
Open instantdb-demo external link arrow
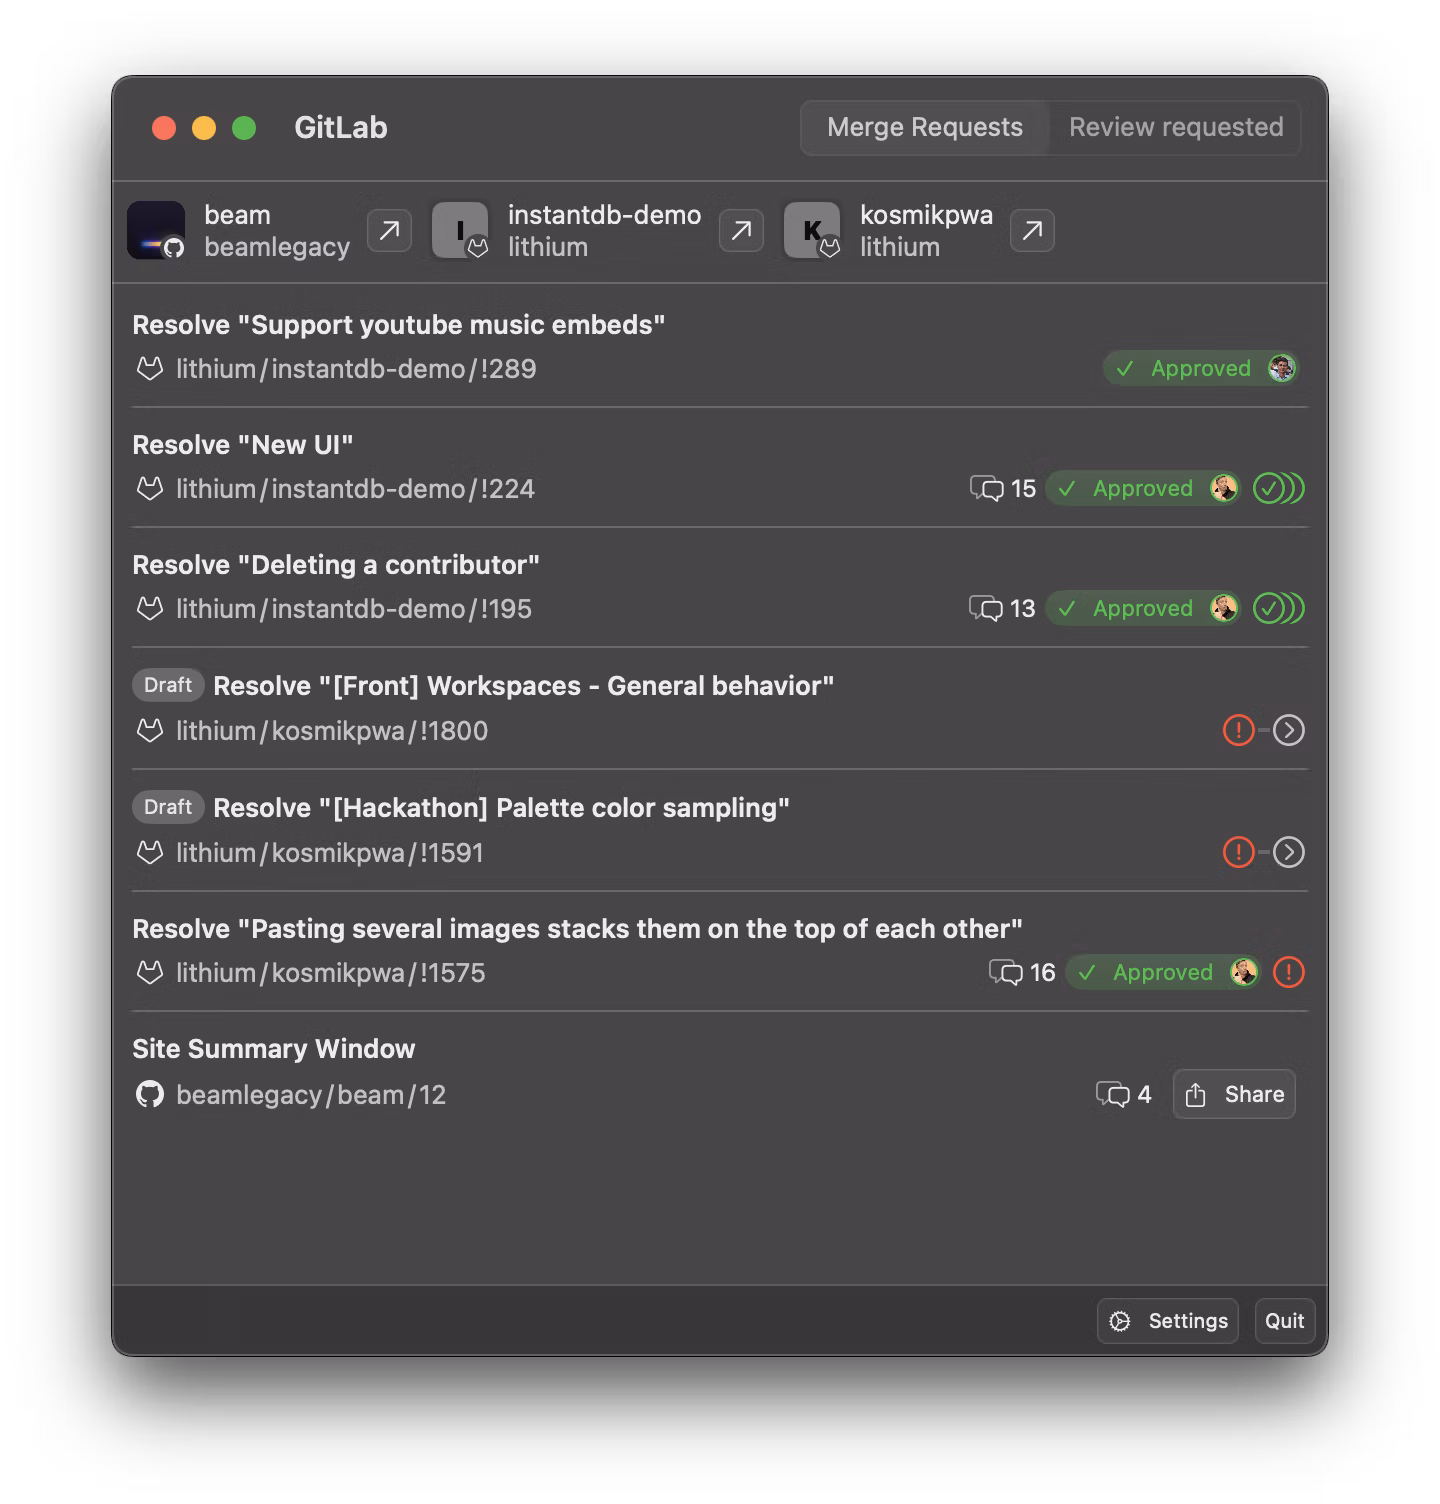click(x=741, y=231)
